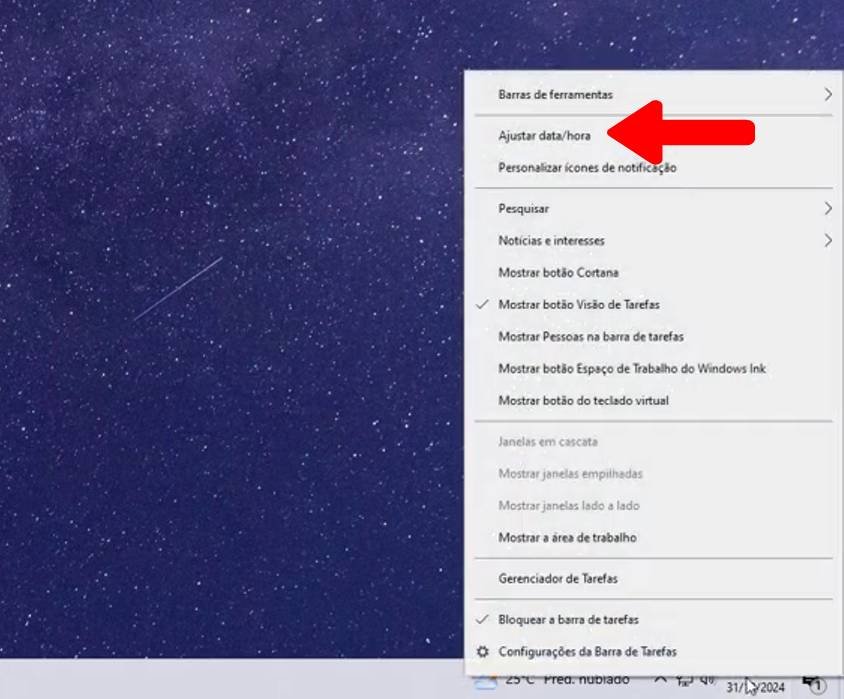The width and height of the screenshot is (844, 699).
Task: Click the taskbar date display
Action: (755, 686)
